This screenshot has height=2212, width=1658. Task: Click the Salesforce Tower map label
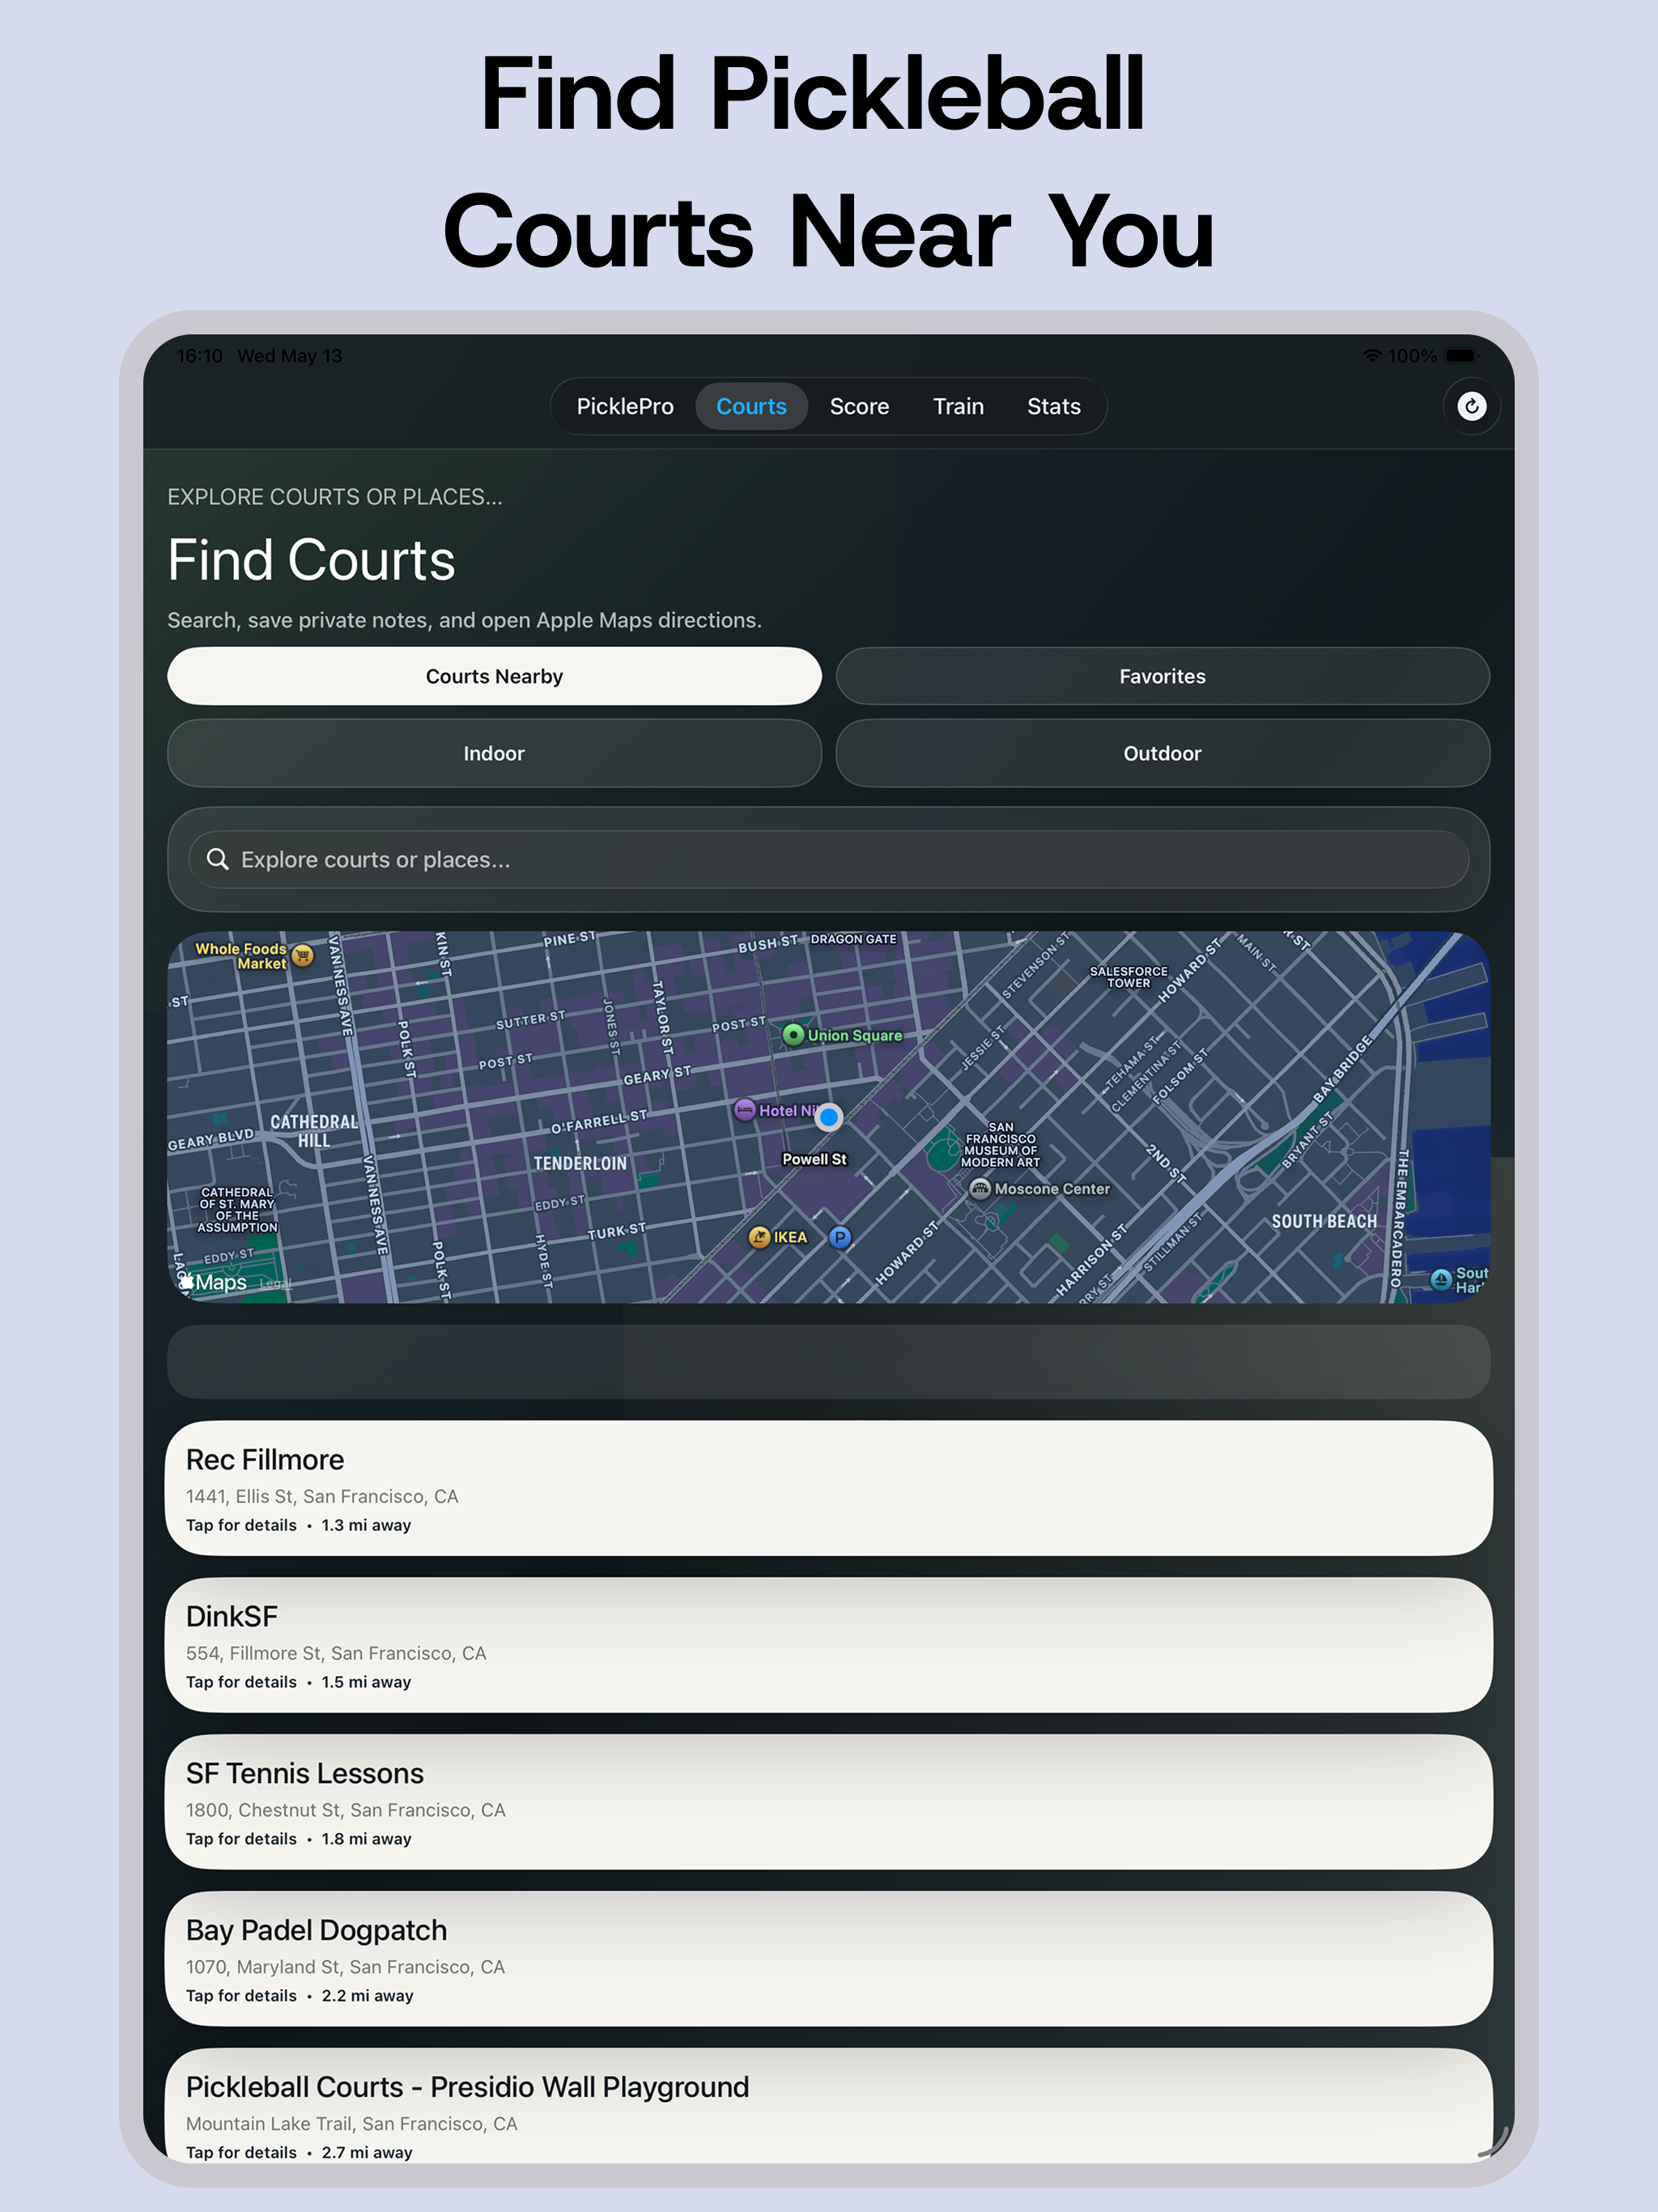tap(1128, 977)
